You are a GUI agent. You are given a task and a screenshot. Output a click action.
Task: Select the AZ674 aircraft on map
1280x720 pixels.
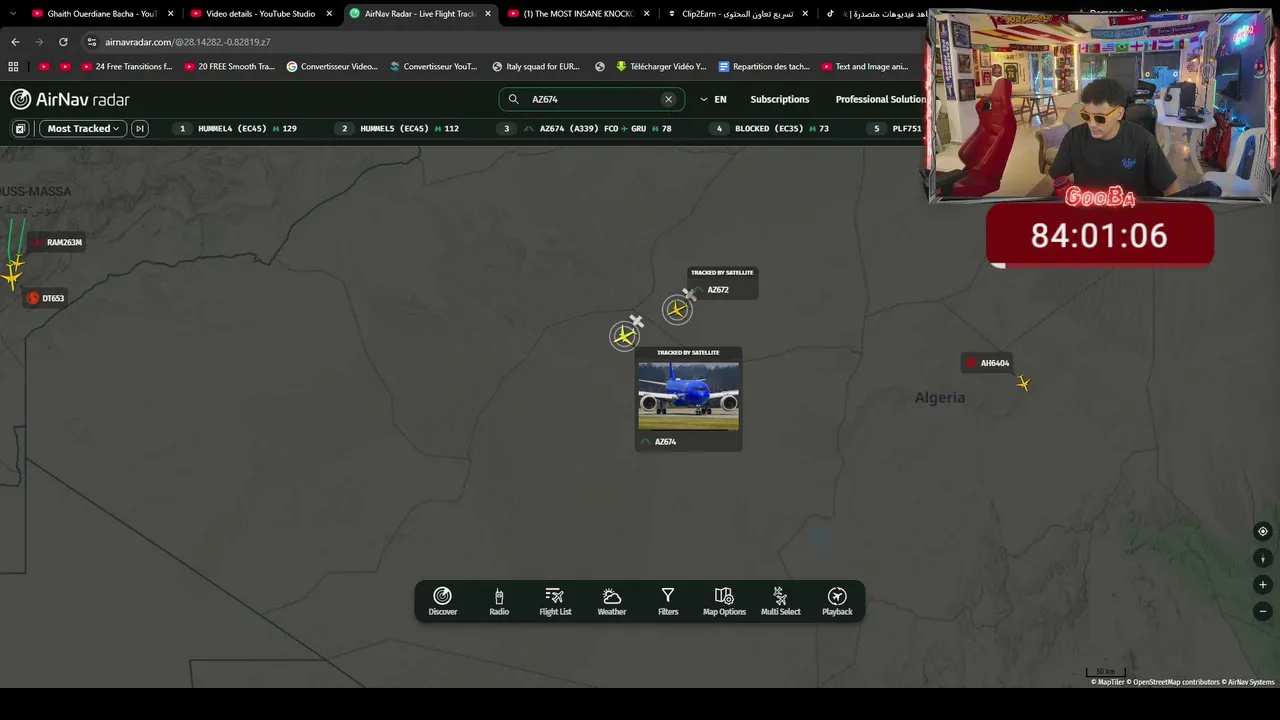(625, 336)
